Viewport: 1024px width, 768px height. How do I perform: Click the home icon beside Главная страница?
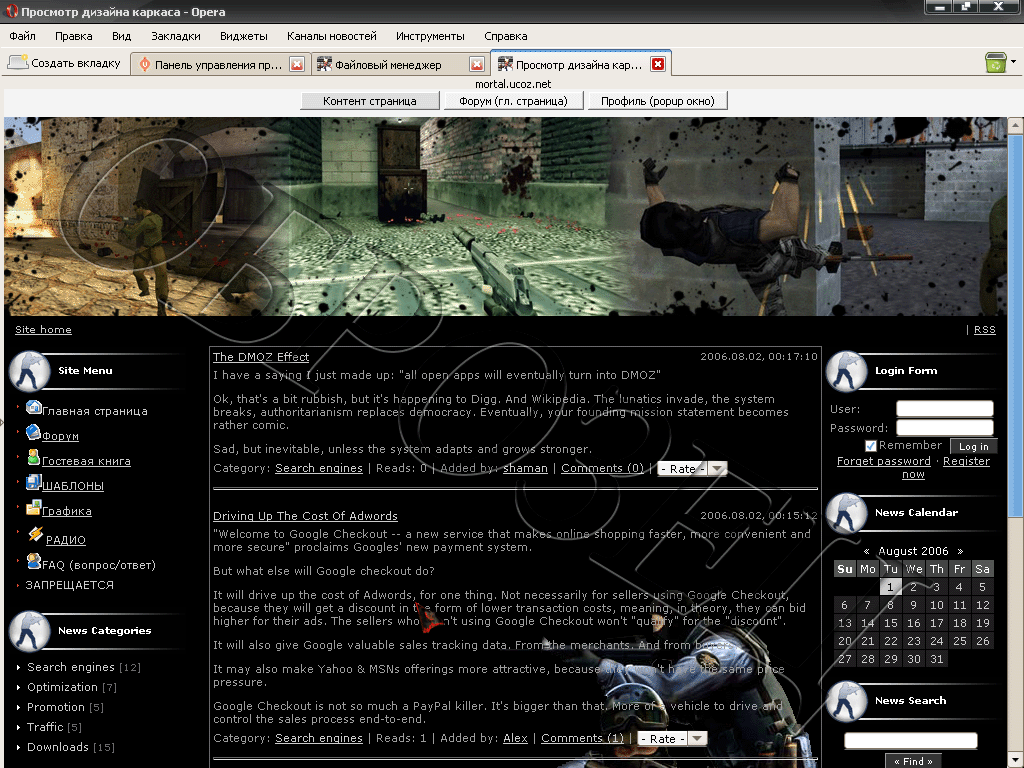coord(33,408)
